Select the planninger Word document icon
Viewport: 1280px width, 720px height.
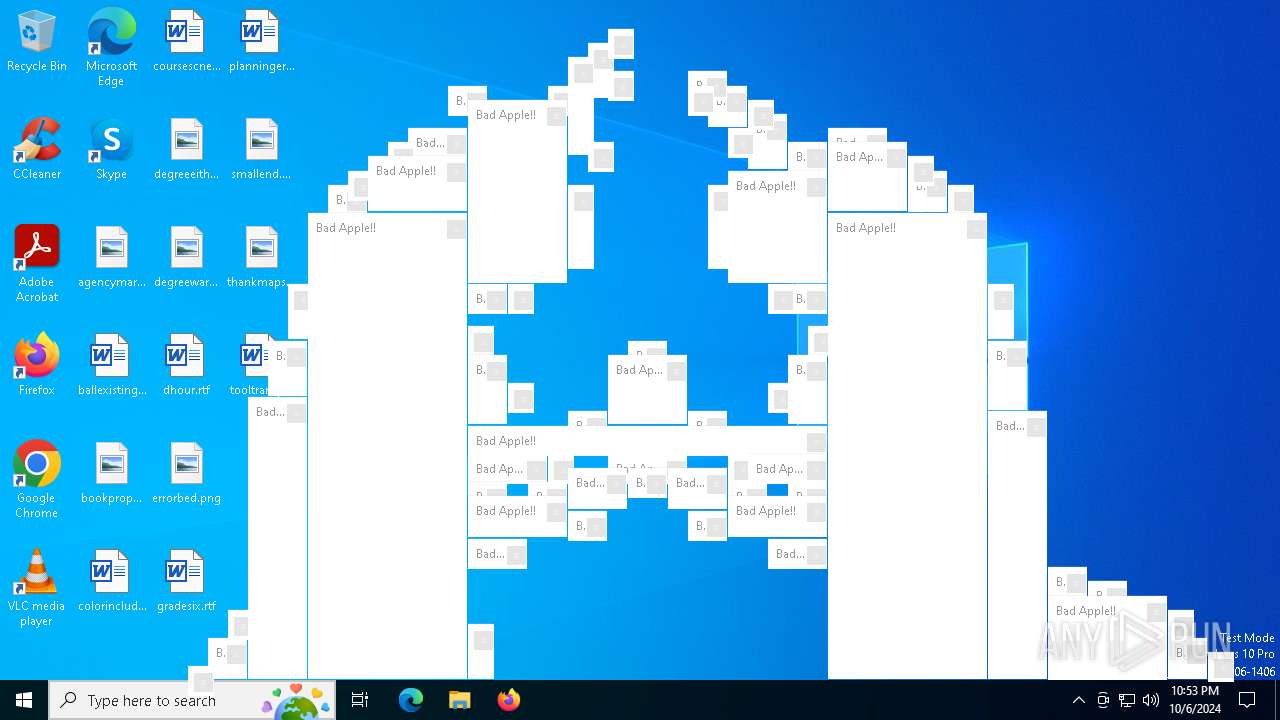point(261,42)
